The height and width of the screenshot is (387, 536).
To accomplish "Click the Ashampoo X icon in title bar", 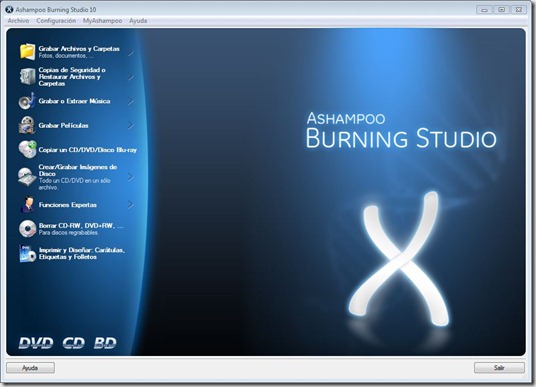I will [x=9, y=9].
